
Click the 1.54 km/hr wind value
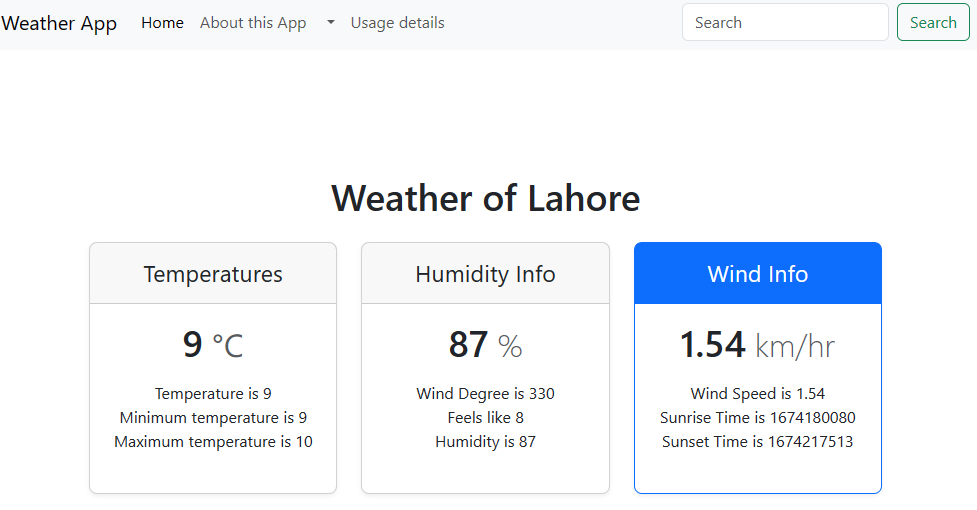757,345
